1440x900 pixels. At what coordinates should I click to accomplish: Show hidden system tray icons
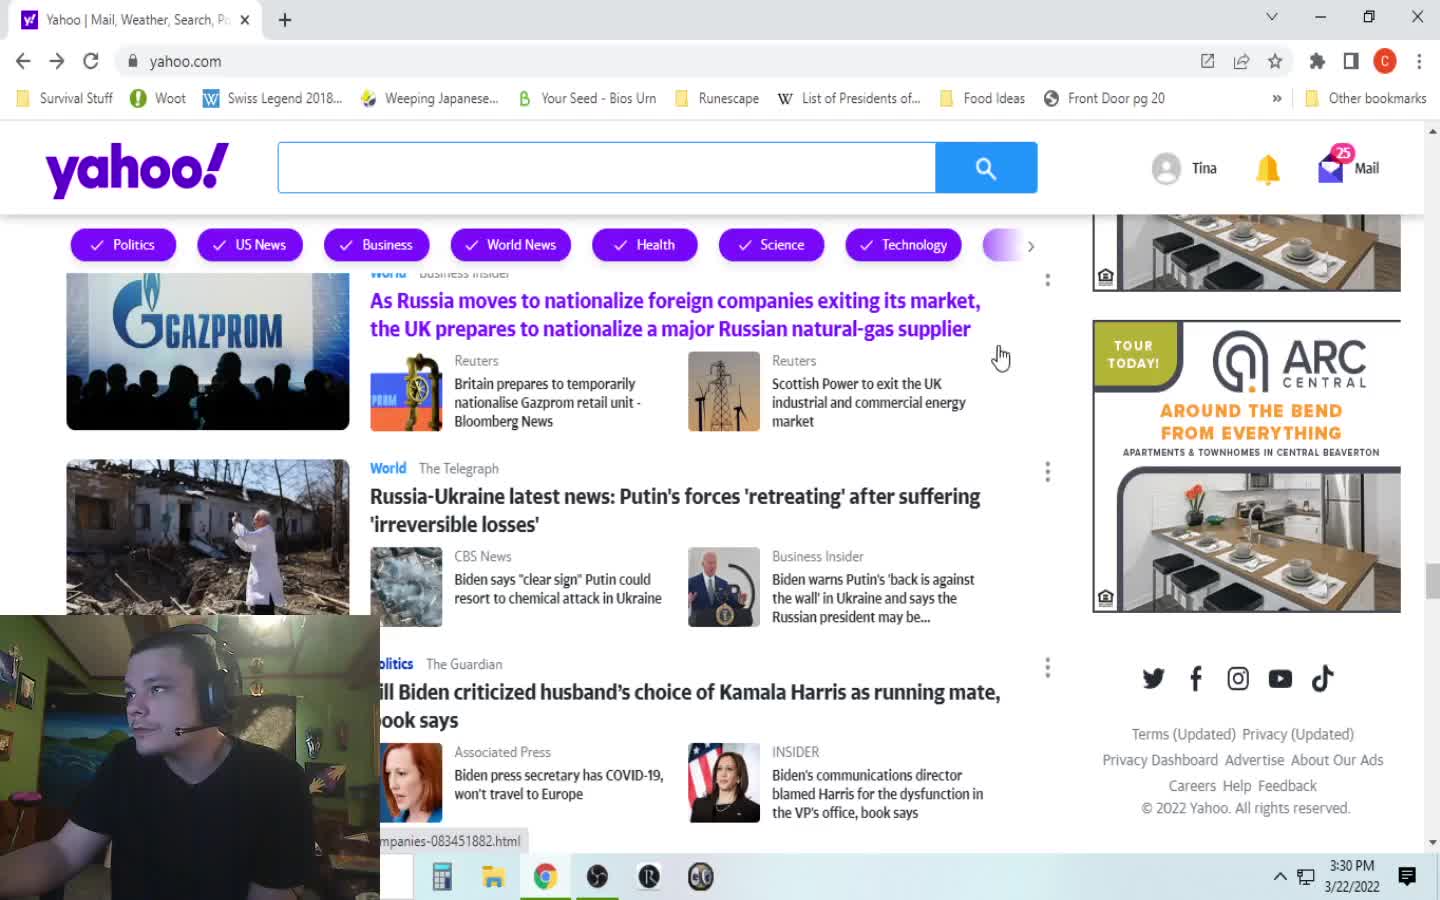[x=1280, y=877]
